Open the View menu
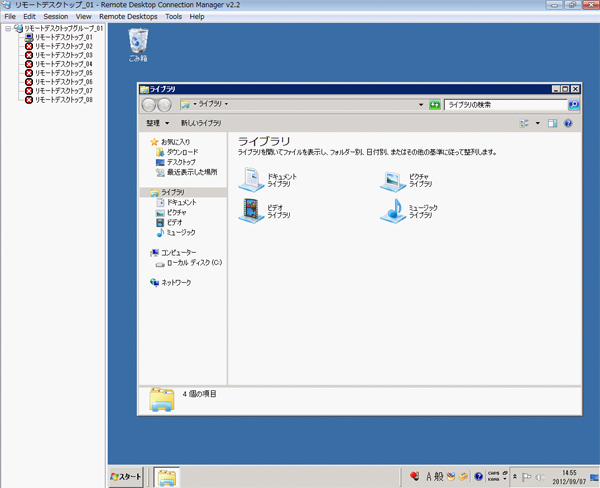The width and height of the screenshot is (600, 488). (83, 16)
